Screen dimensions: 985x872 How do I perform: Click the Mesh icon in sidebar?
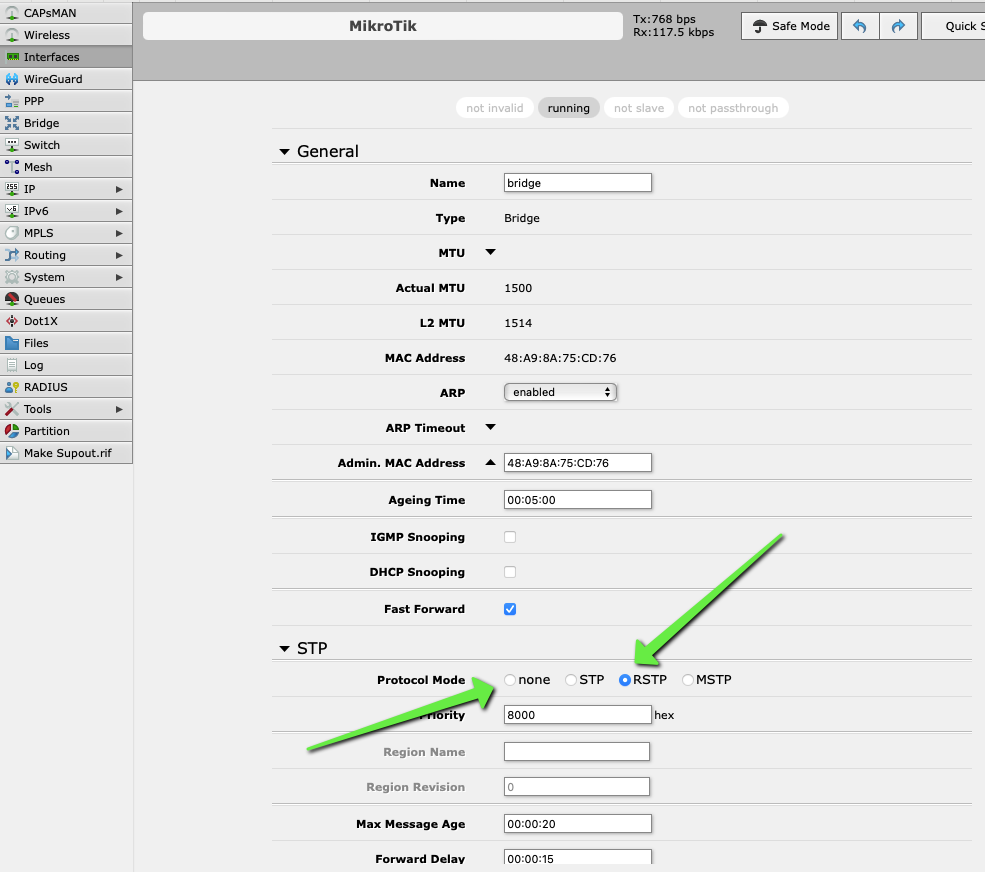pos(12,167)
